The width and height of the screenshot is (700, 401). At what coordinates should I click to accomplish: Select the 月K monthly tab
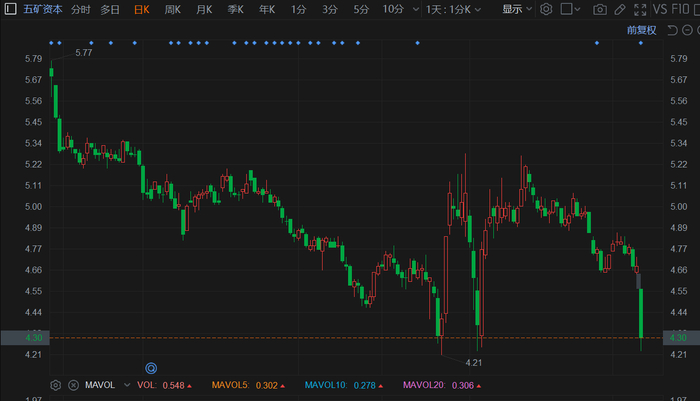point(204,9)
